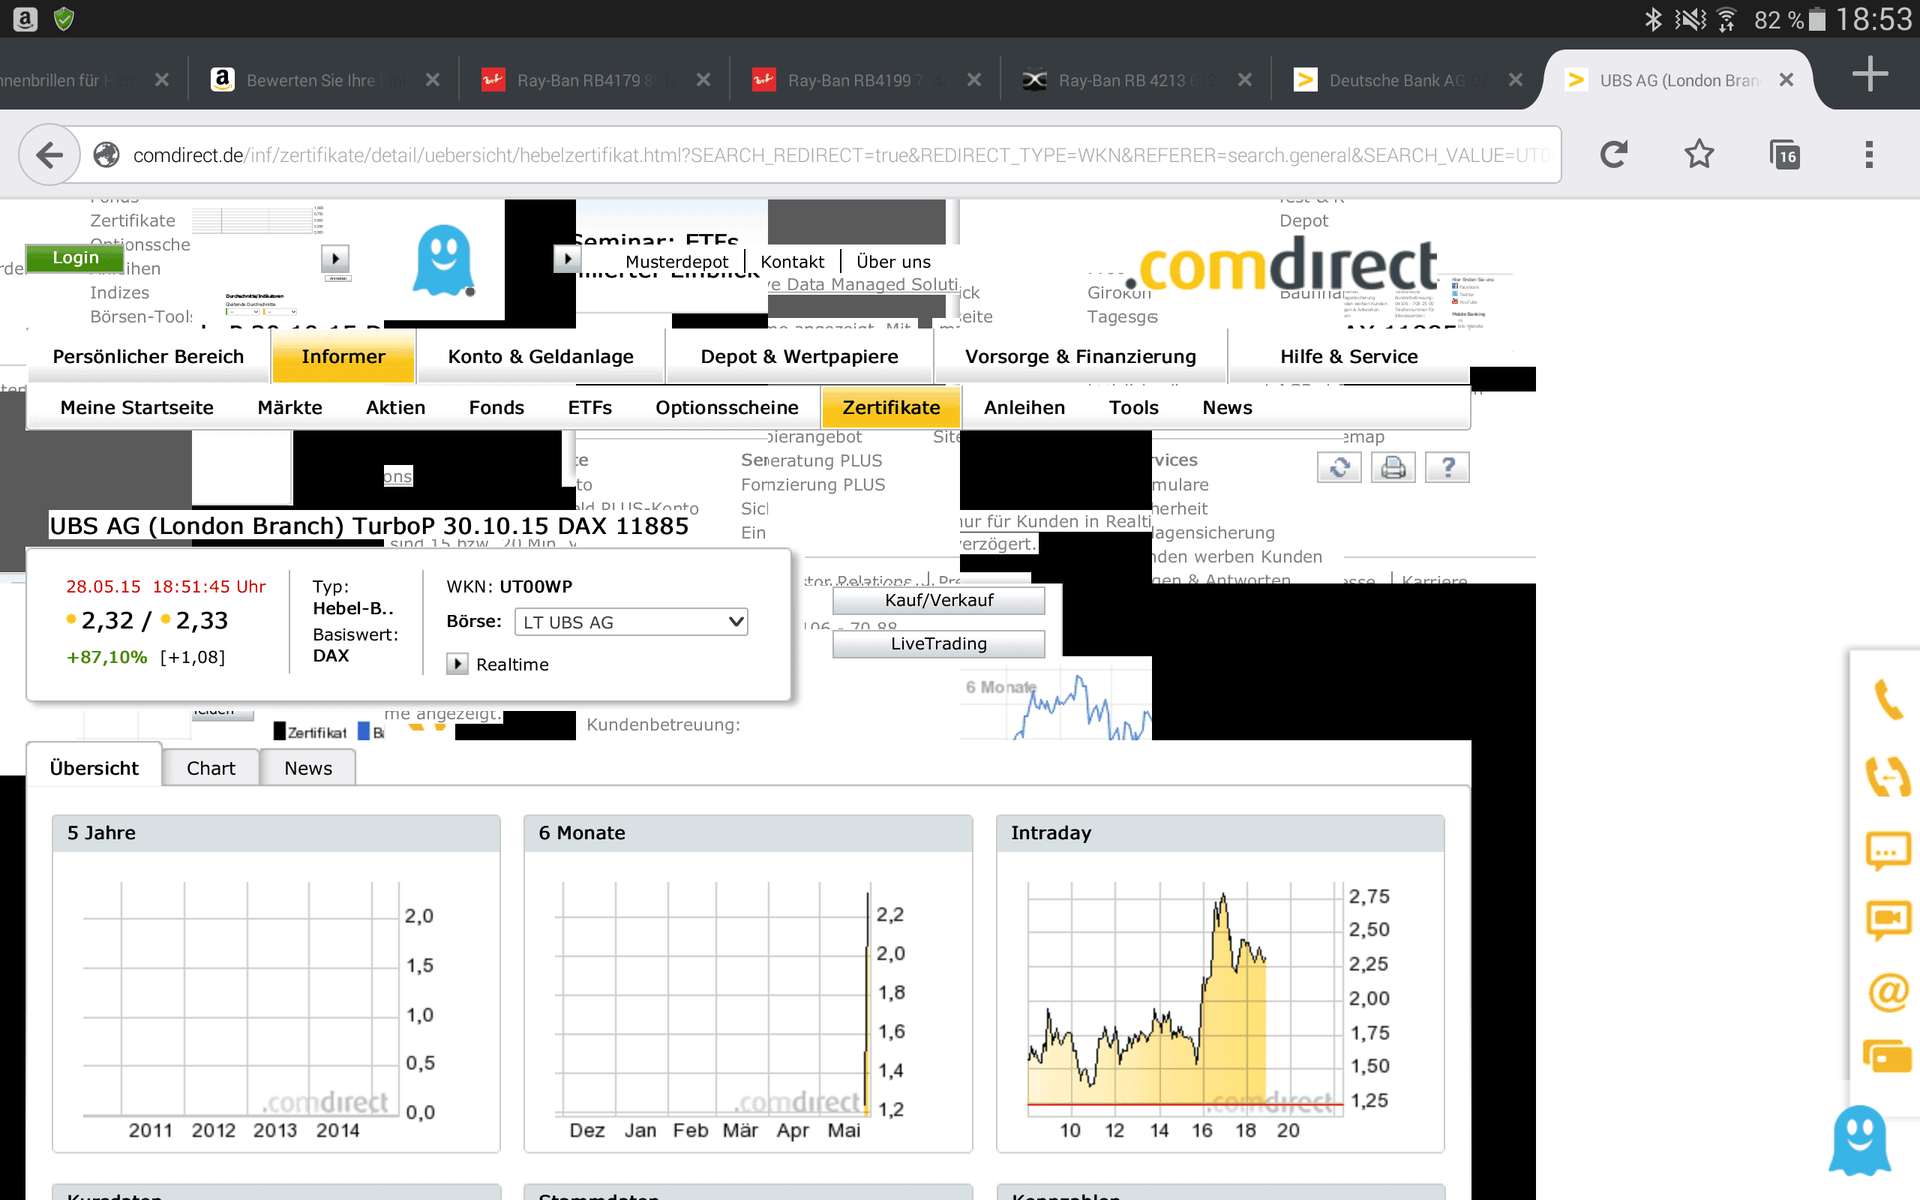Close the UBS AG (London Bran tab
Viewport: 1920px width, 1200px height.
pyautogui.click(x=1786, y=80)
